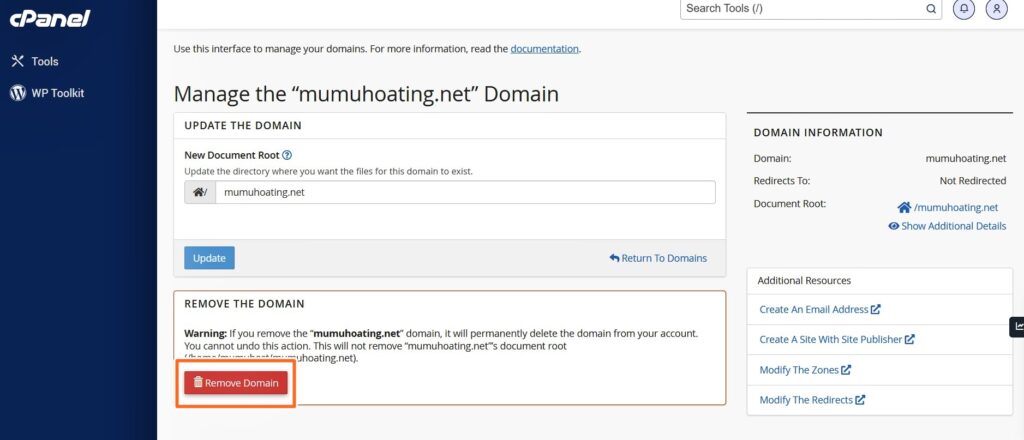The width and height of the screenshot is (1024, 440).
Task: Open the documentation link
Action: tap(544, 48)
